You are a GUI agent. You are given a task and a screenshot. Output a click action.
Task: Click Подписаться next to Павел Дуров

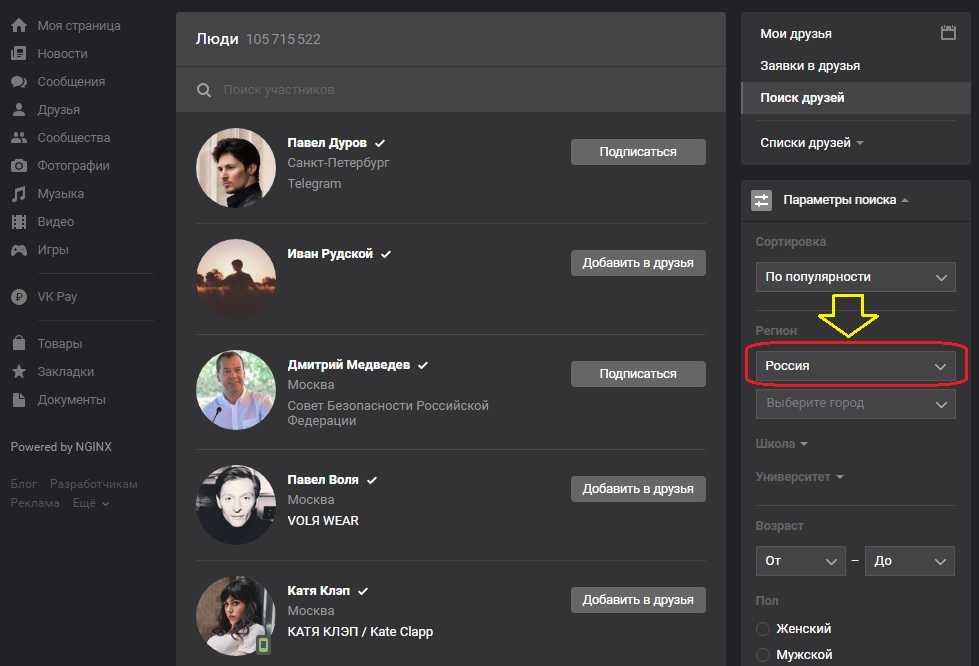(638, 152)
